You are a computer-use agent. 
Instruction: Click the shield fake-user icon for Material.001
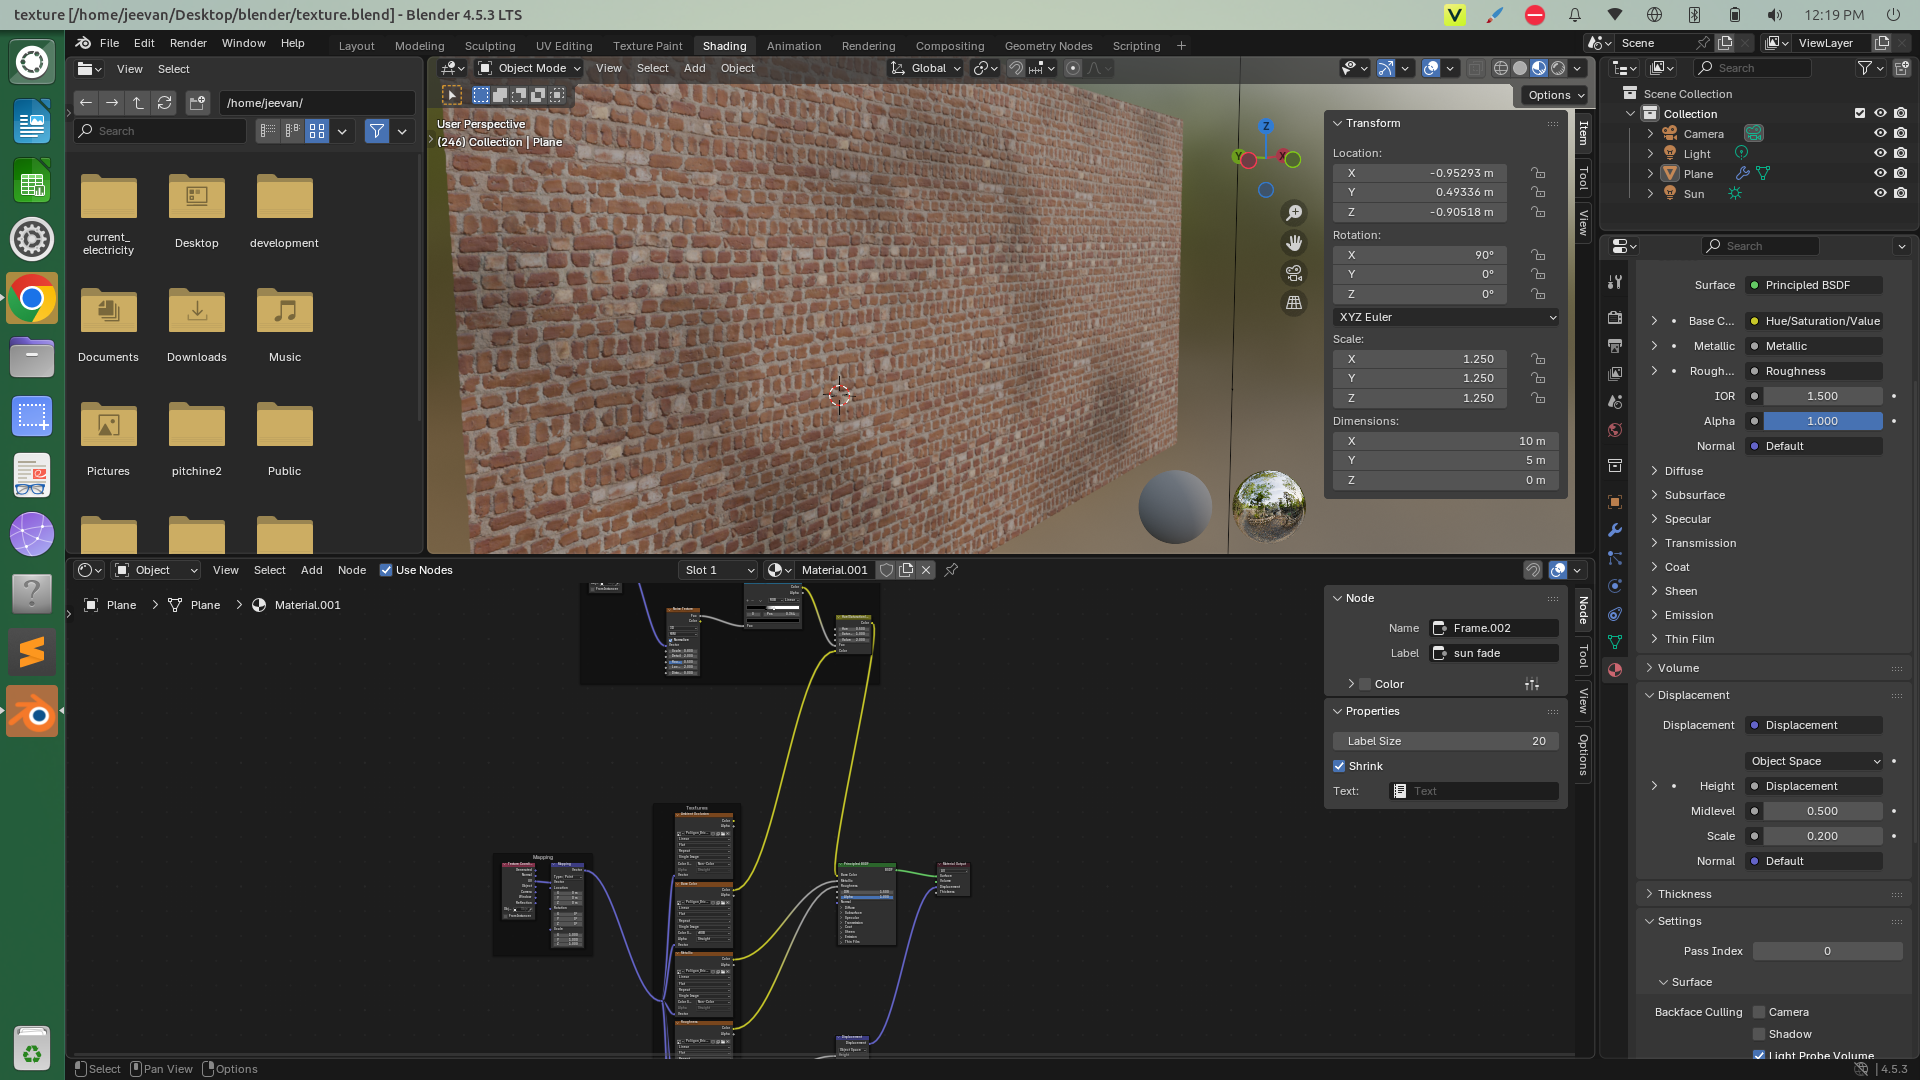click(886, 570)
